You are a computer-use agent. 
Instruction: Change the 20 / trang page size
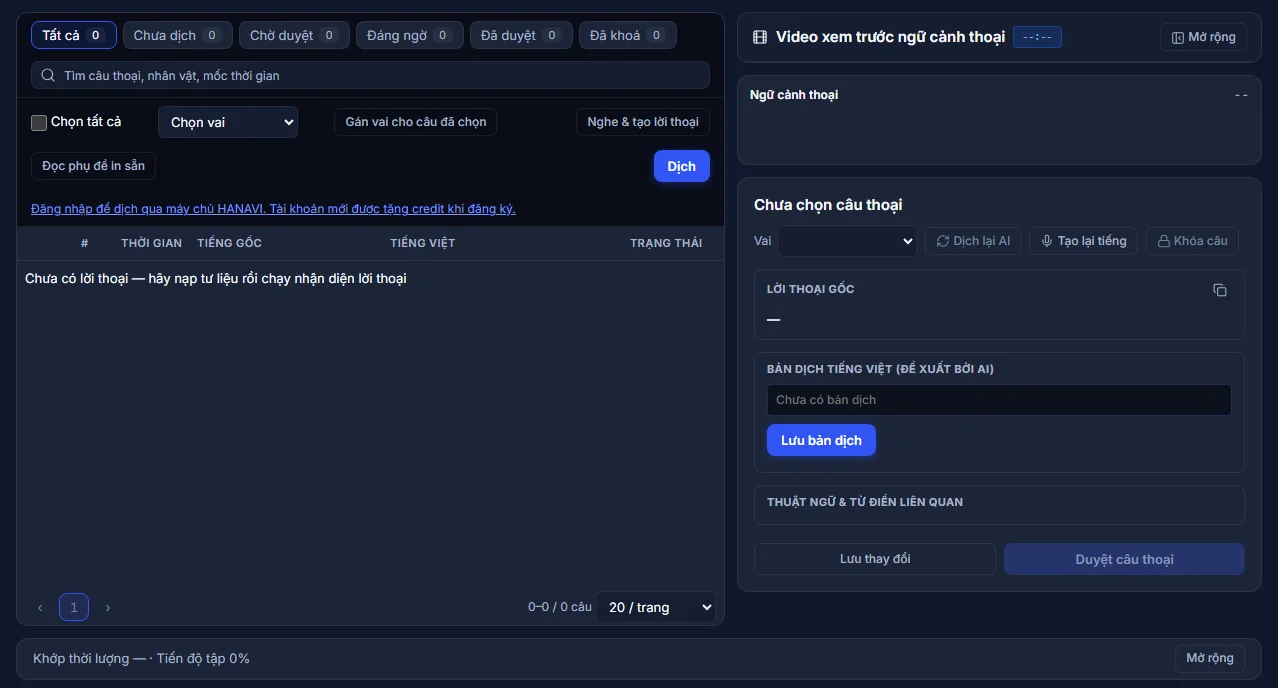point(656,607)
